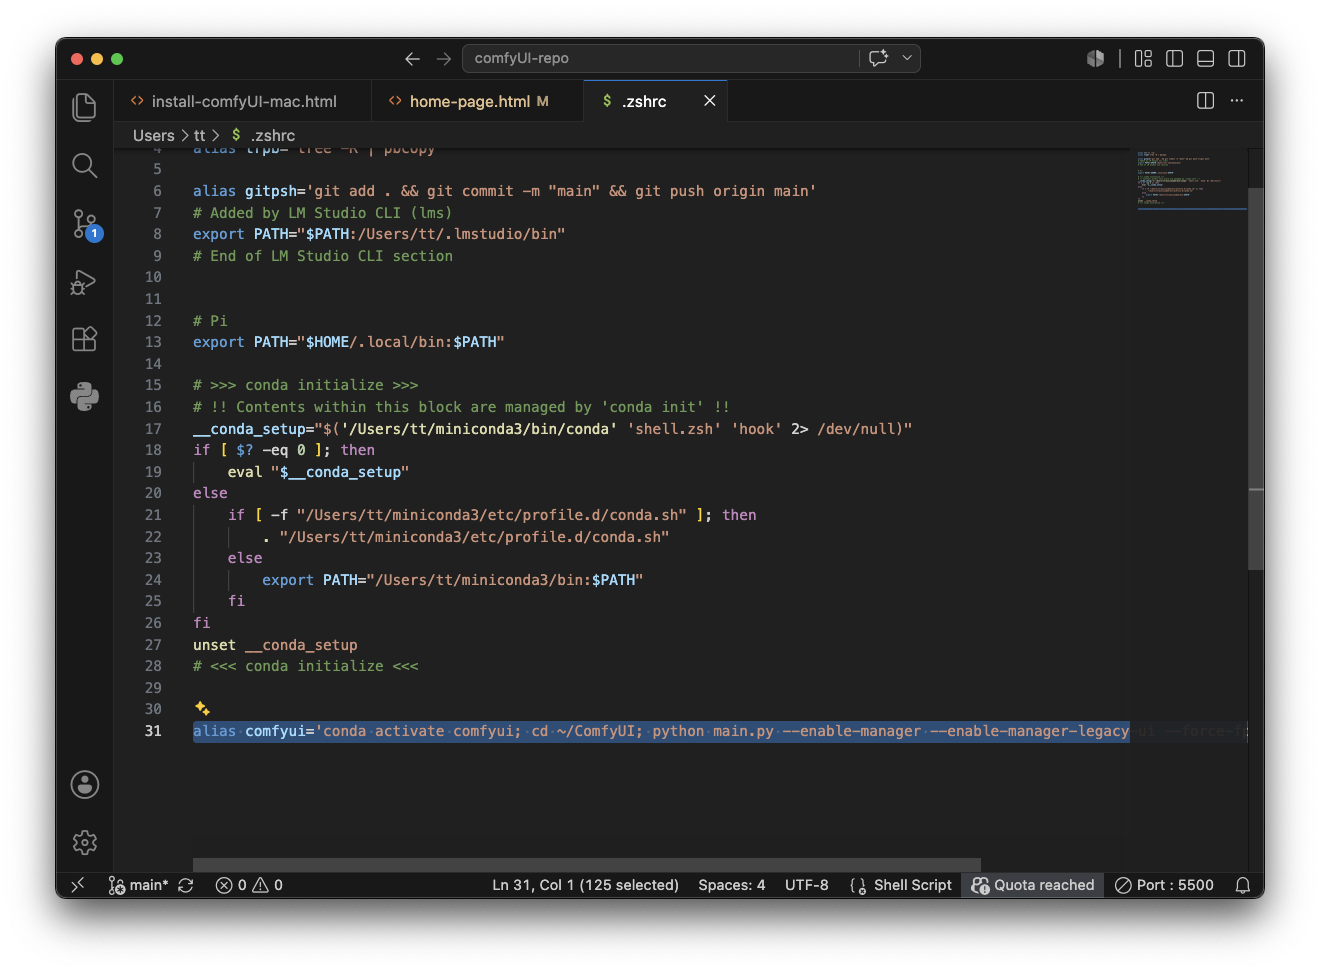Click the braces icon beside Shell Script
The width and height of the screenshot is (1320, 972).
tap(858, 885)
